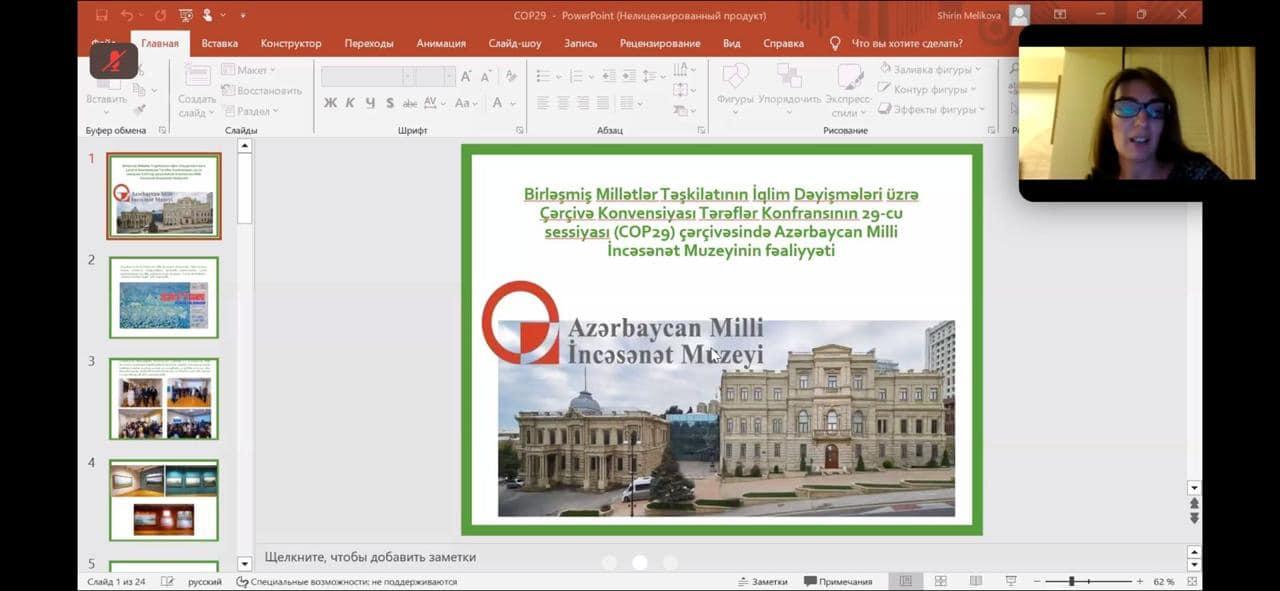Open the Рецензирование tab
The image size is (1280, 591).
click(660, 44)
